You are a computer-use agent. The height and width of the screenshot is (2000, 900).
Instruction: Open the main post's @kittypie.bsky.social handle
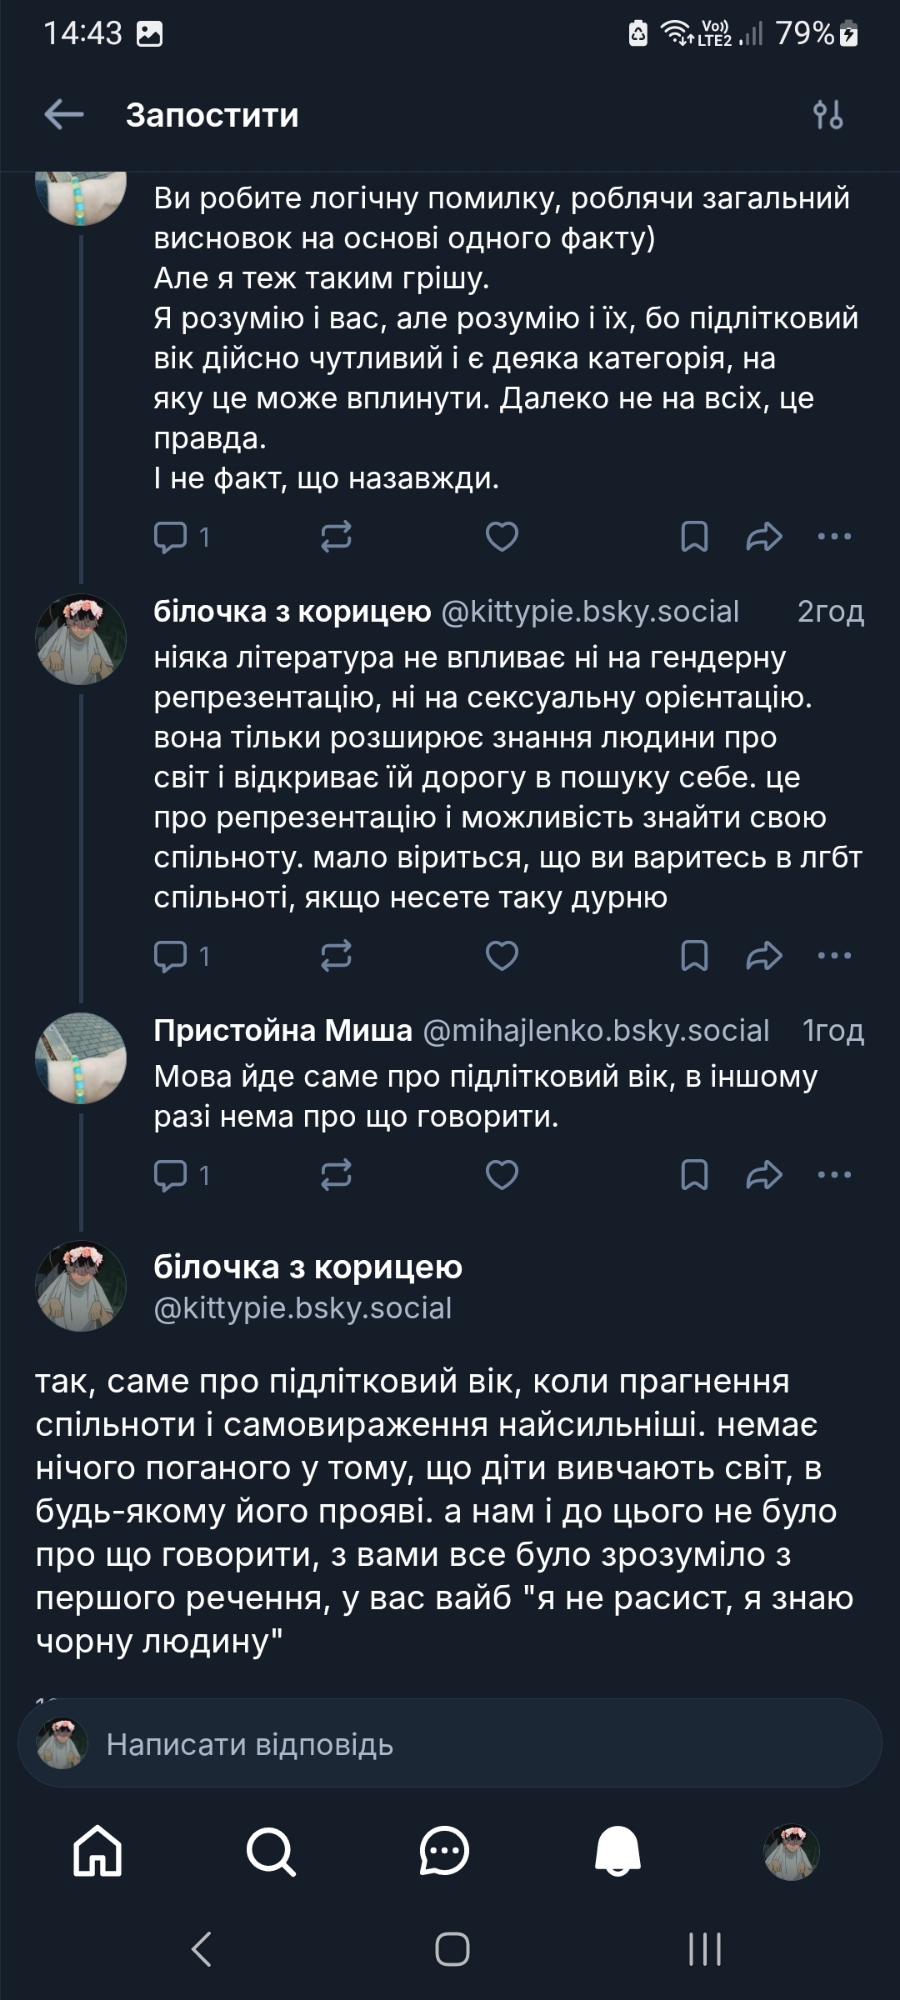point(303,1308)
